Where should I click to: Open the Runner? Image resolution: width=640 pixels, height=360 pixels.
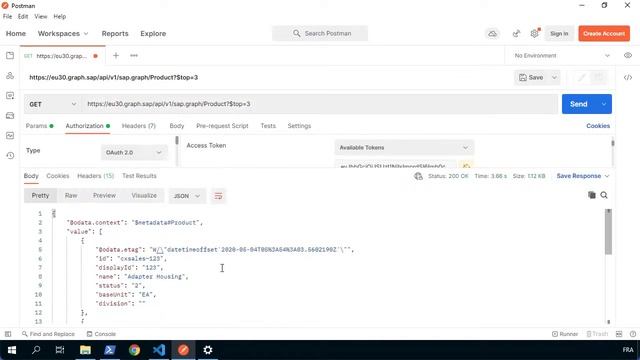565,334
